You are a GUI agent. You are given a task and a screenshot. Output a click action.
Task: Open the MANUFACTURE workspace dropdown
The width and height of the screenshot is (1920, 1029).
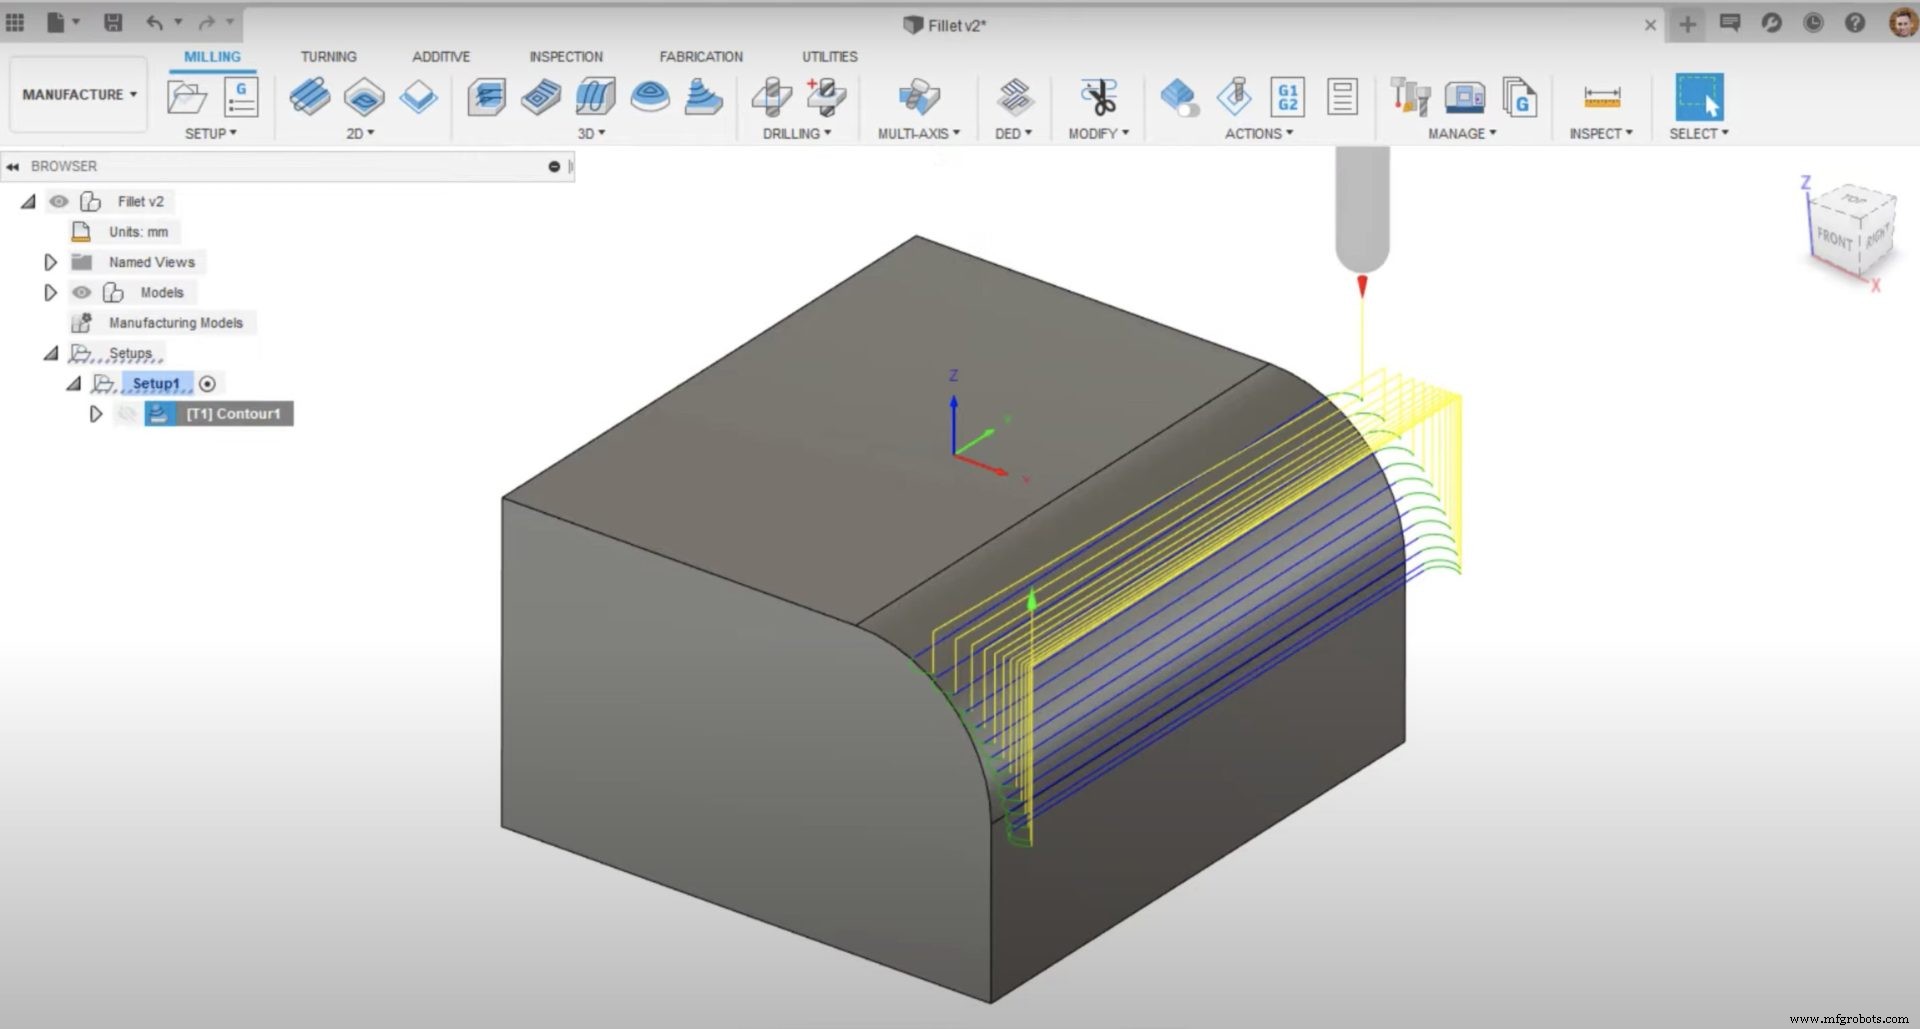click(77, 94)
